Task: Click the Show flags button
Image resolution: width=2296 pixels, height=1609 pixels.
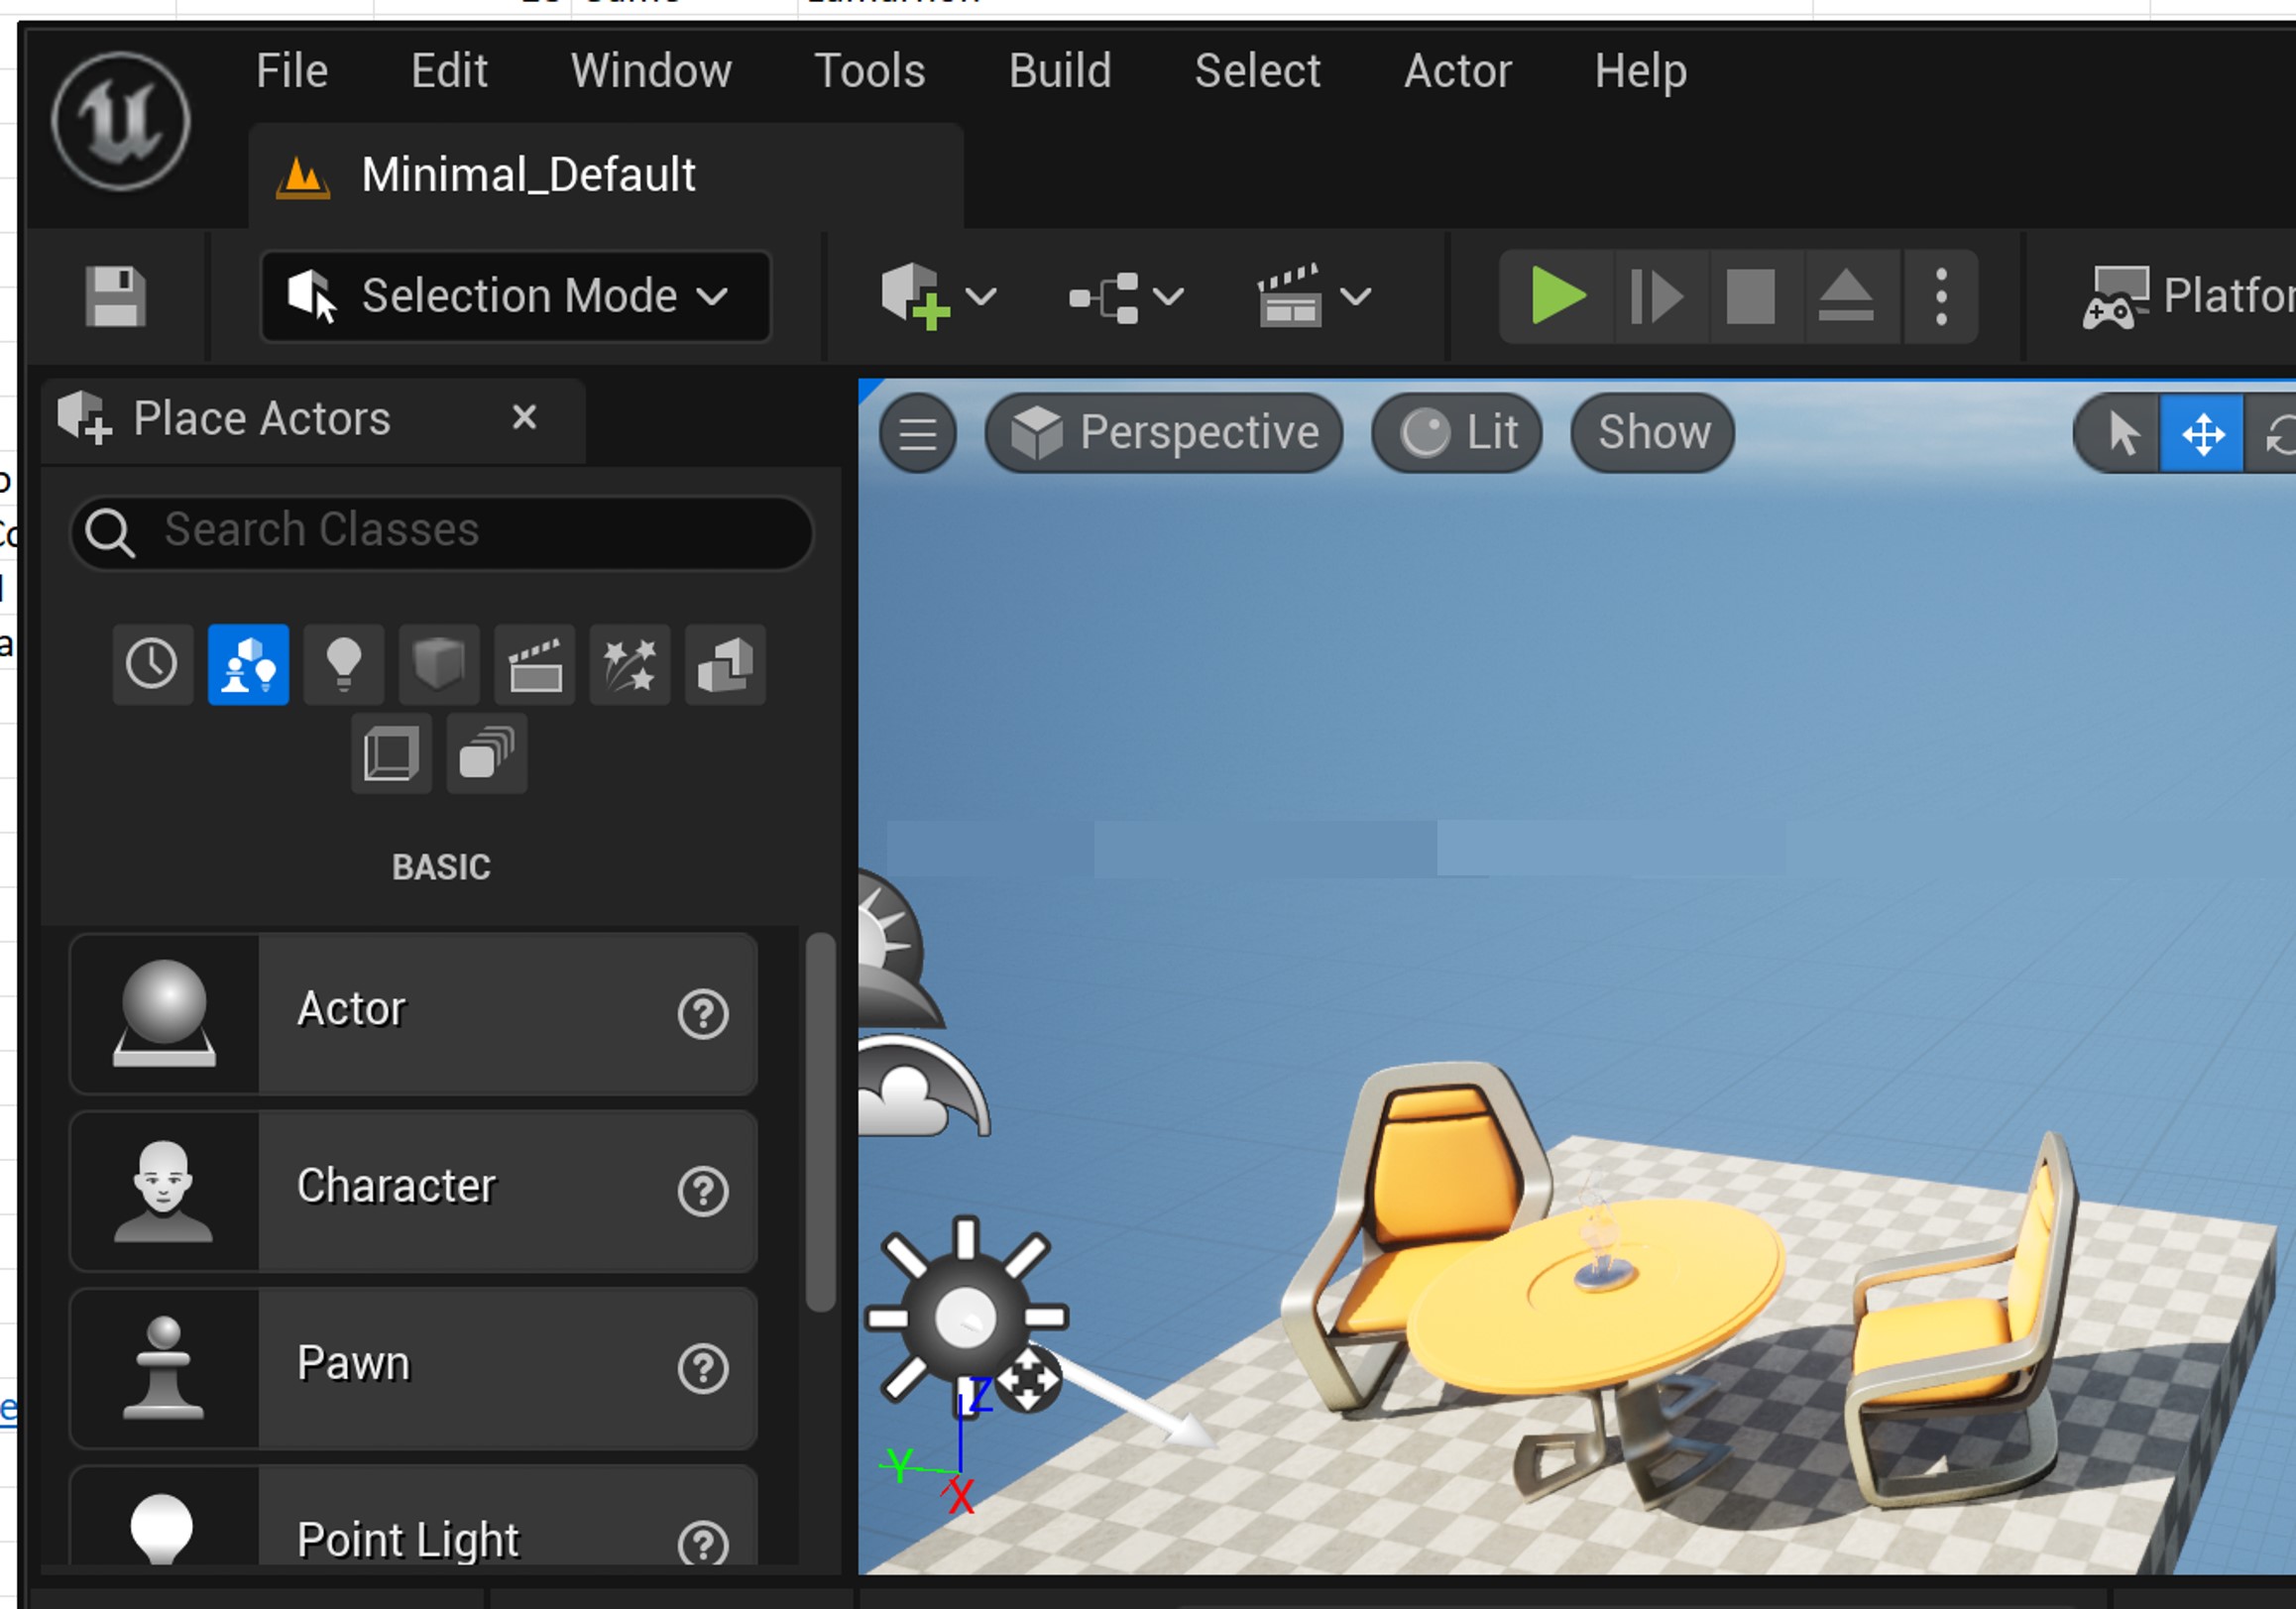Action: (x=1652, y=433)
